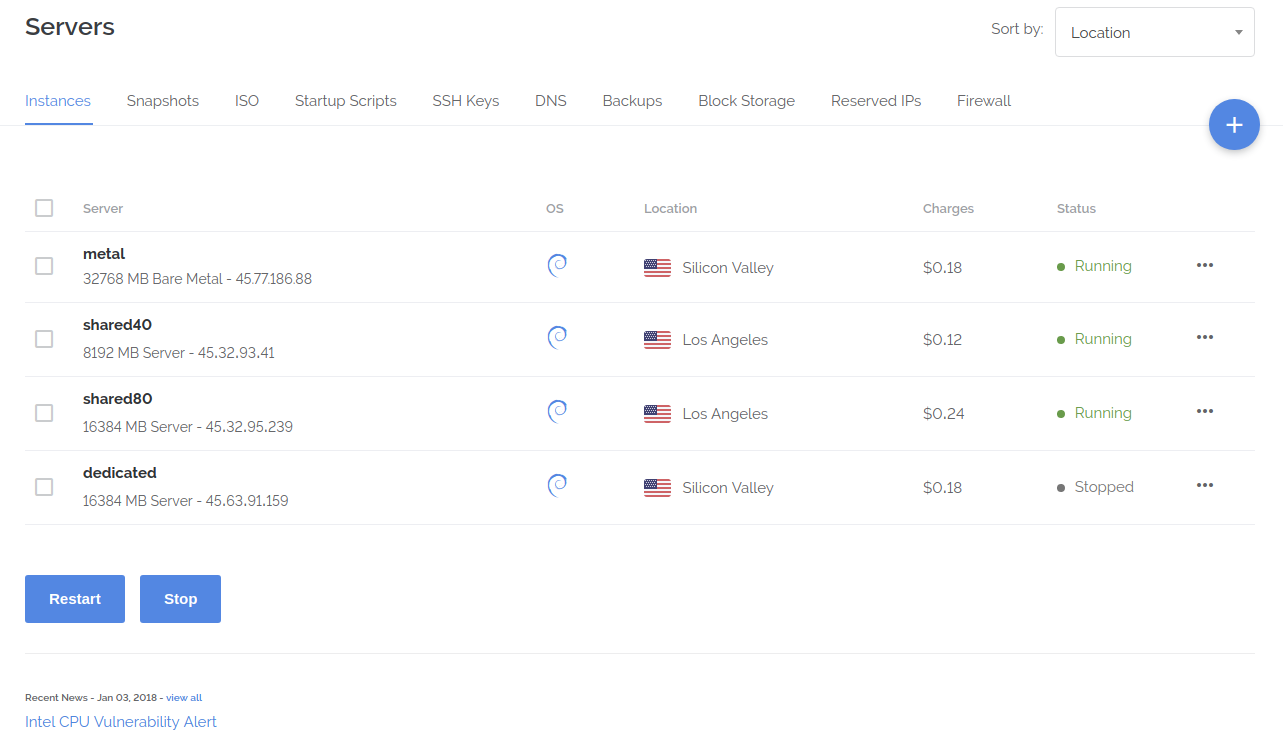Open the three-dot menu for metal server

tap(1205, 265)
